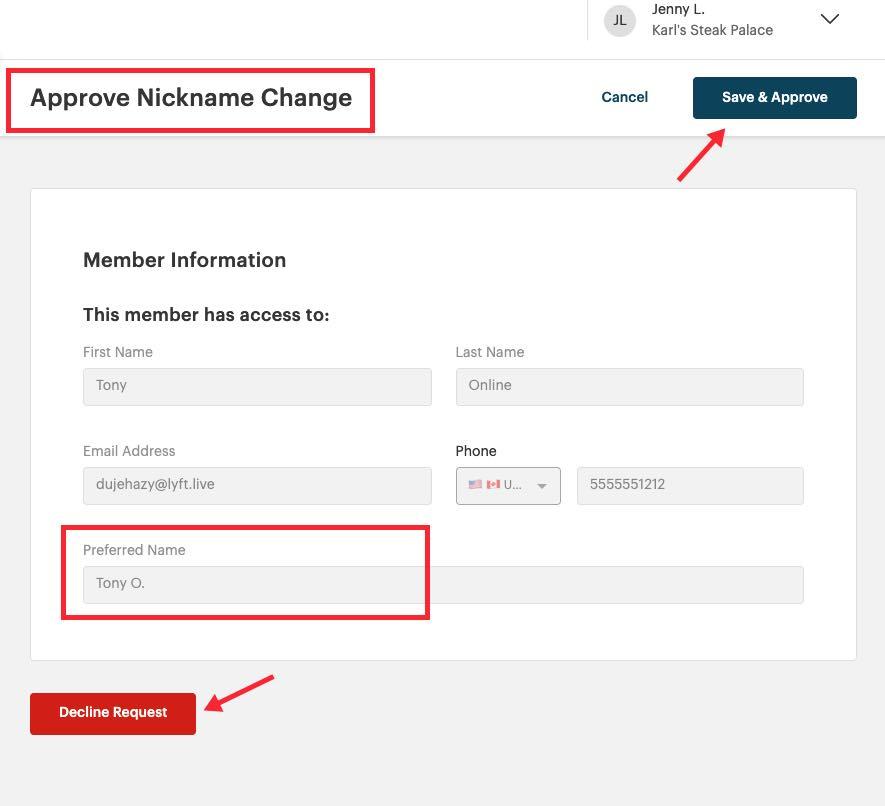
Task: Click the First Name field containing Tony
Action: click(x=257, y=386)
